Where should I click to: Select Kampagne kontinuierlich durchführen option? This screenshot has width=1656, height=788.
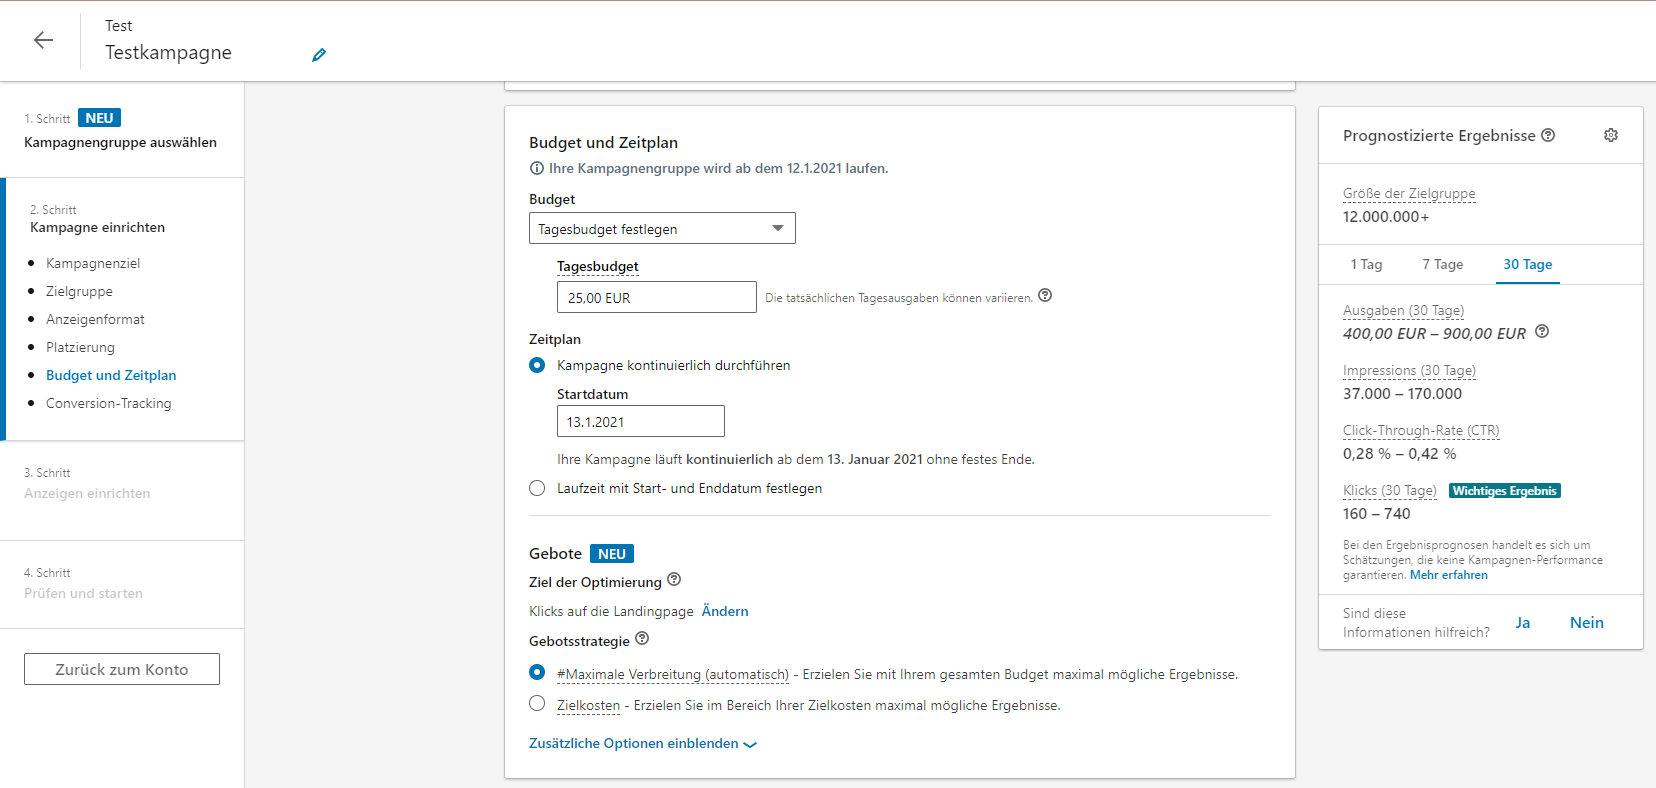click(x=537, y=365)
